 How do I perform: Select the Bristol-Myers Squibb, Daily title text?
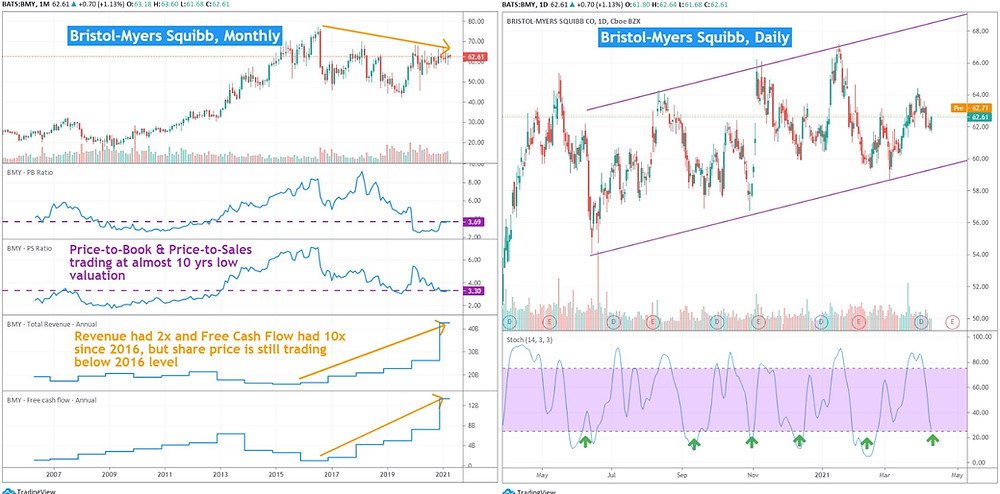click(x=696, y=38)
